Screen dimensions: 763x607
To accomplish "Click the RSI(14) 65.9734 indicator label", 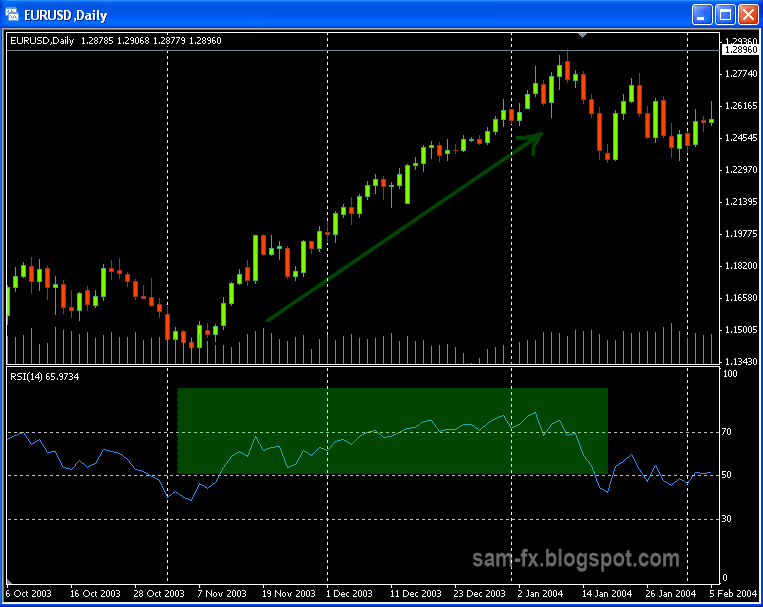I will [x=44, y=377].
